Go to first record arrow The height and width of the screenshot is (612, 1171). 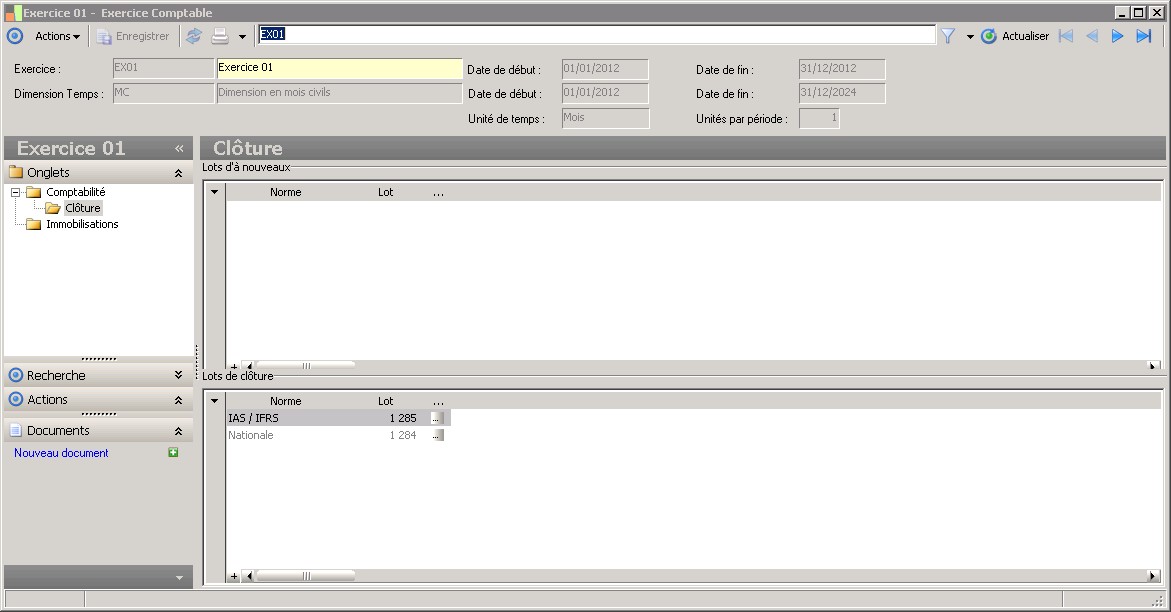coord(1066,36)
